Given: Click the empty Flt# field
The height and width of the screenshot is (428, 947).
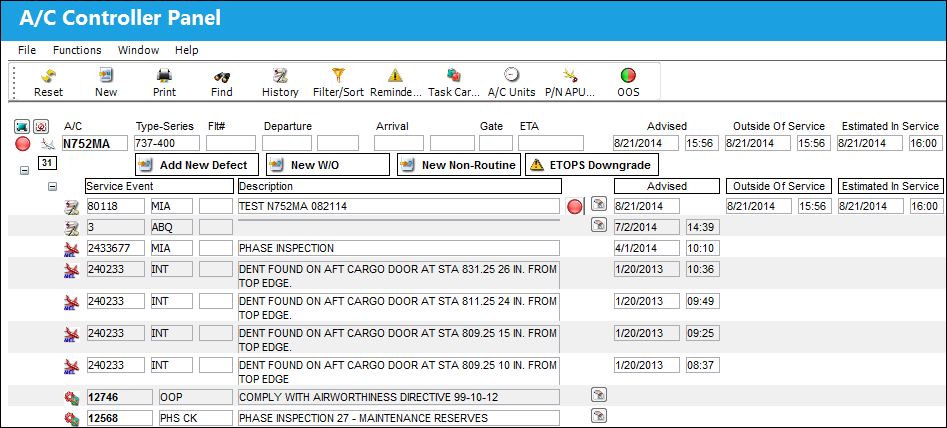Looking at the screenshot, I should [x=231, y=144].
